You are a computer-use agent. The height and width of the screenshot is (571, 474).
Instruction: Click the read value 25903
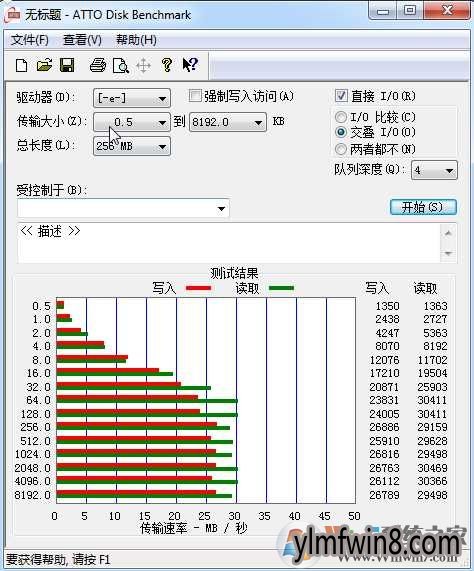pos(432,387)
